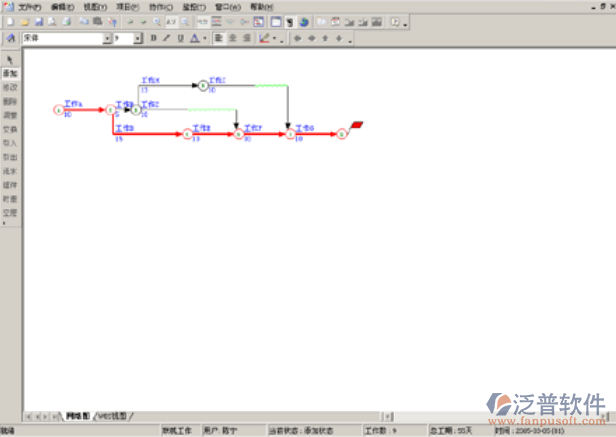This screenshot has width=616, height=437.
Task: Click the red end flag node
Action: tap(357, 125)
